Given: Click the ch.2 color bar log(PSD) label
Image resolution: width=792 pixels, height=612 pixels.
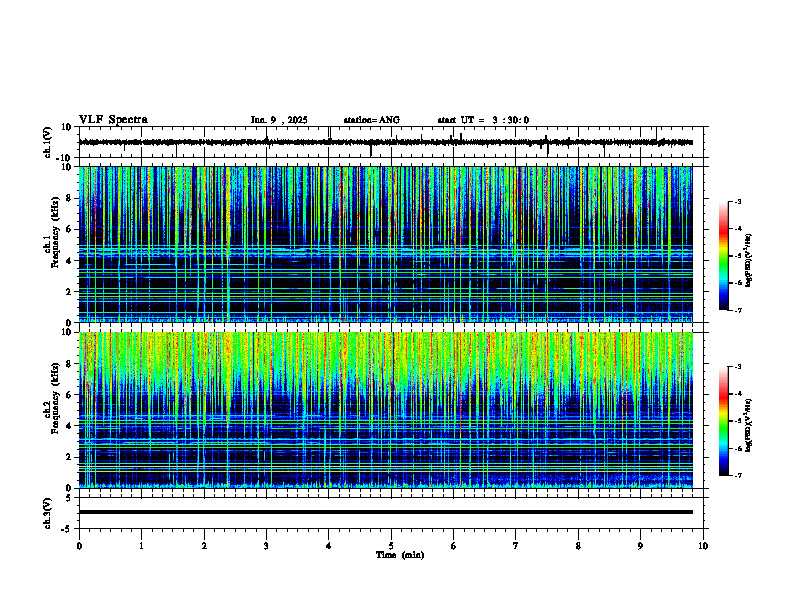Looking at the screenshot, I should click(x=749, y=426).
